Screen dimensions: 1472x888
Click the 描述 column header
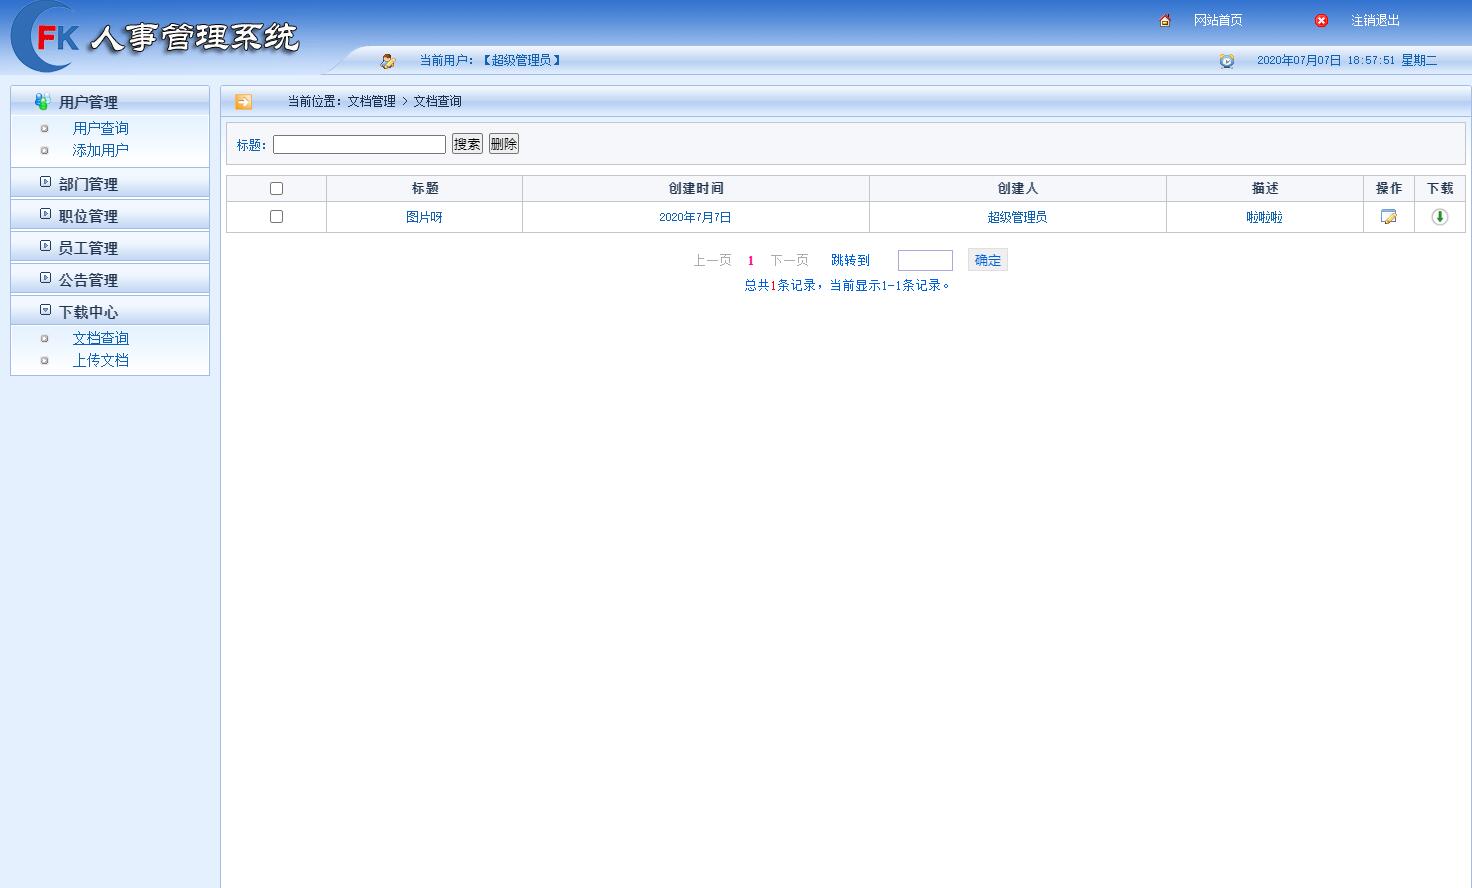point(1265,189)
